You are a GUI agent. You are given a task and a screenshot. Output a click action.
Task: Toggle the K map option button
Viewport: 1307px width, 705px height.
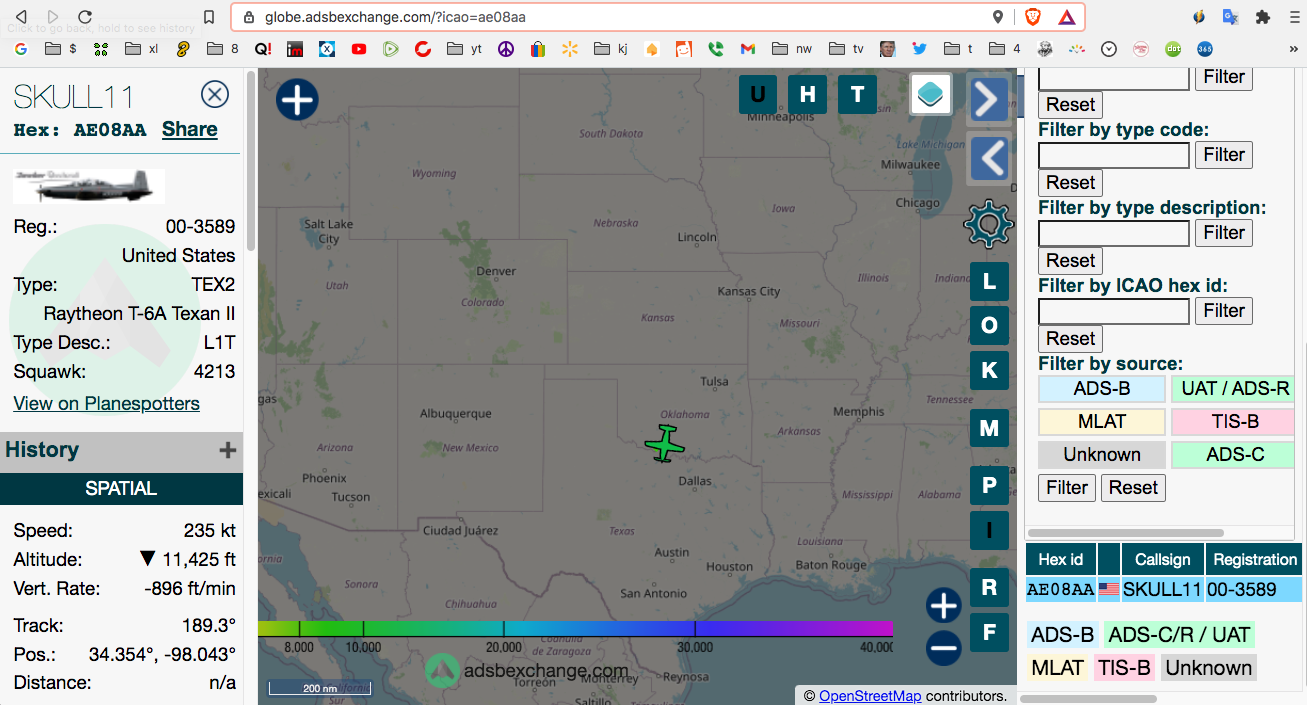tap(989, 371)
